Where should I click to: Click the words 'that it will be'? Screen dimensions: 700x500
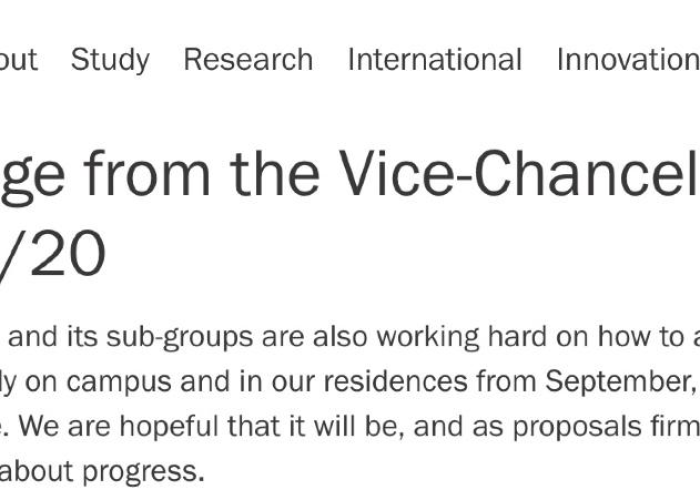pos(316,427)
